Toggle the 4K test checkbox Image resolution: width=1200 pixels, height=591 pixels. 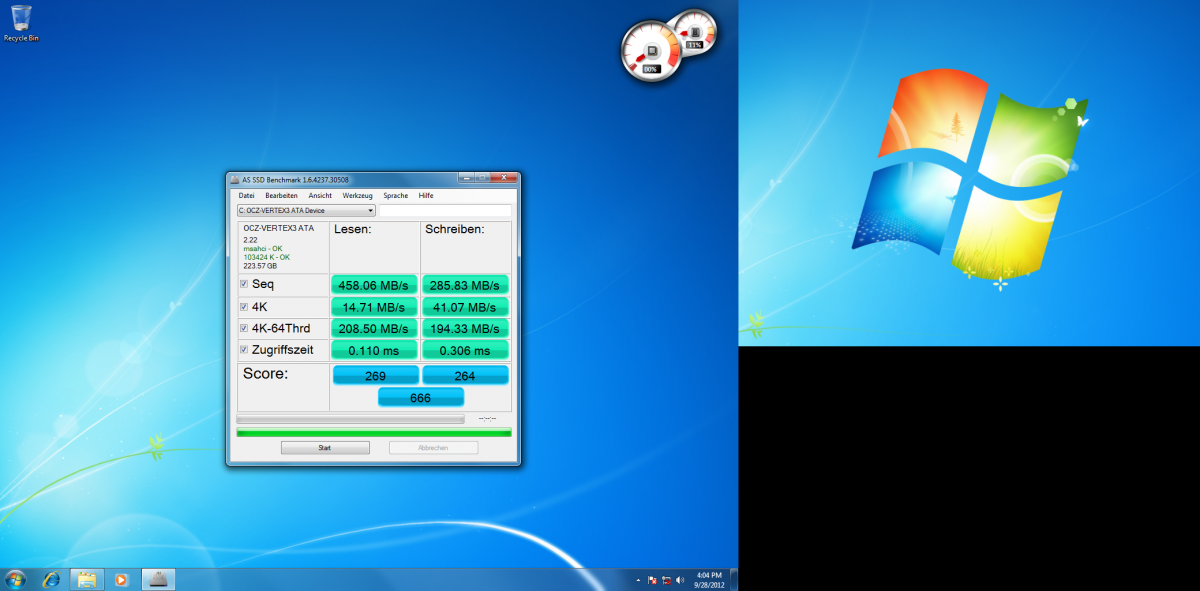tap(244, 307)
